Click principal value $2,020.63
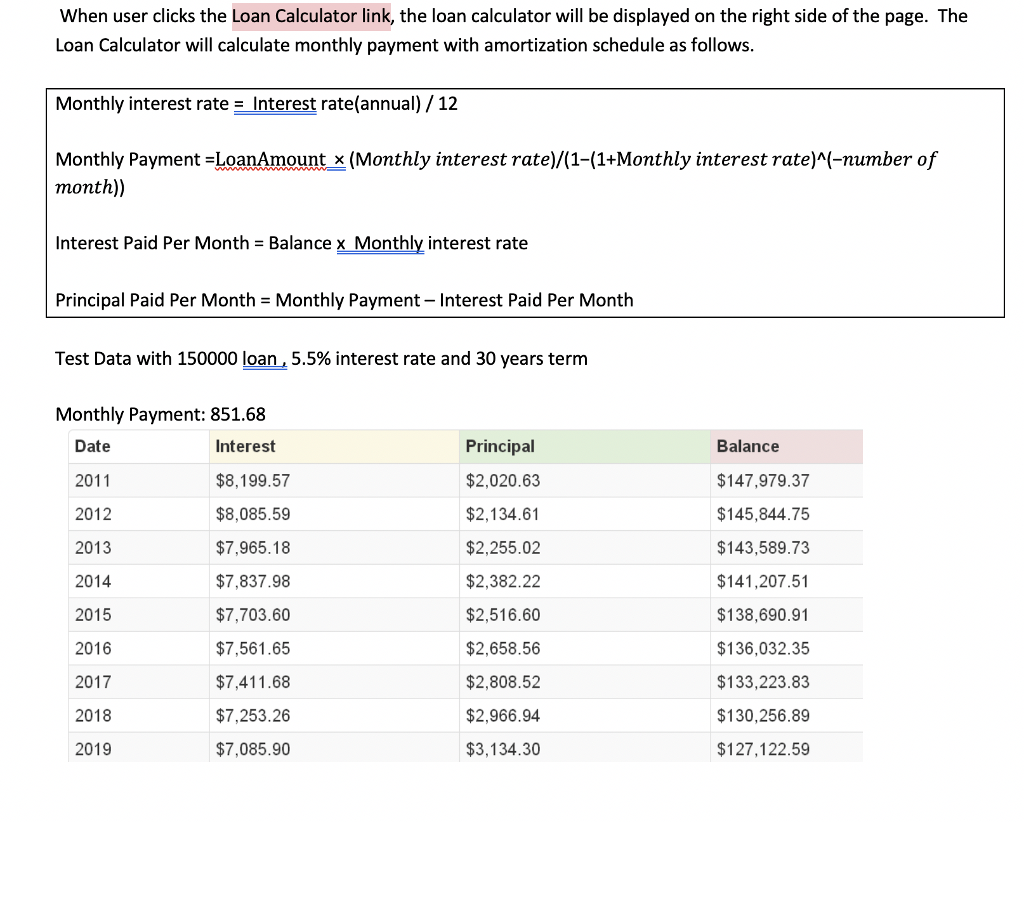This screenshot has width=1024, height=911. 503,481
